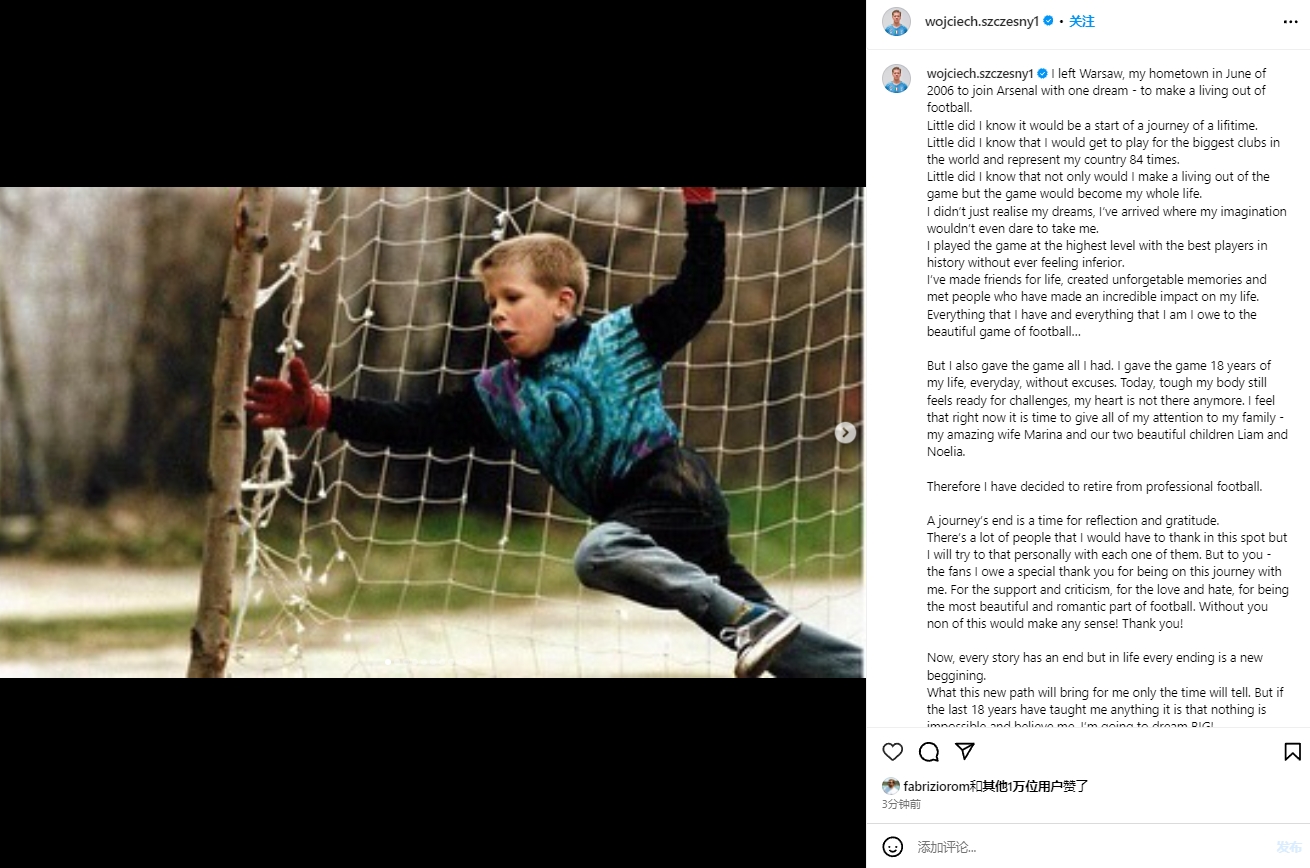
Task: Save the post with the bookmark icon
Action: 1292,752
